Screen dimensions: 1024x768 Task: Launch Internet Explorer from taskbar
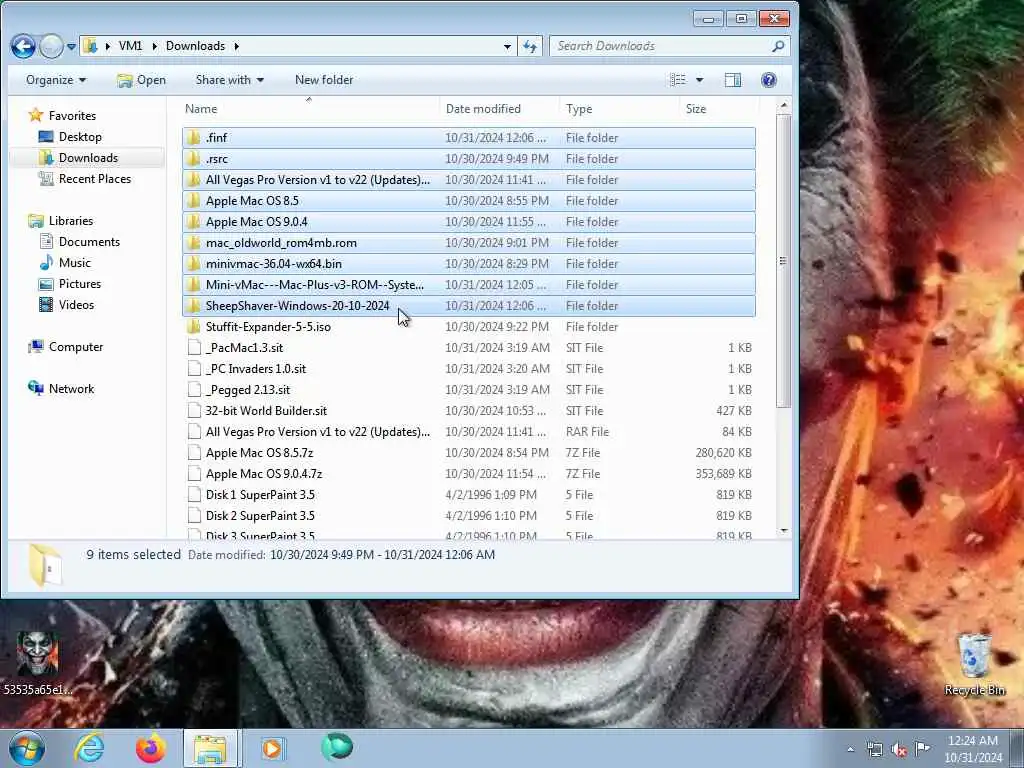click(x=88, y=748)
